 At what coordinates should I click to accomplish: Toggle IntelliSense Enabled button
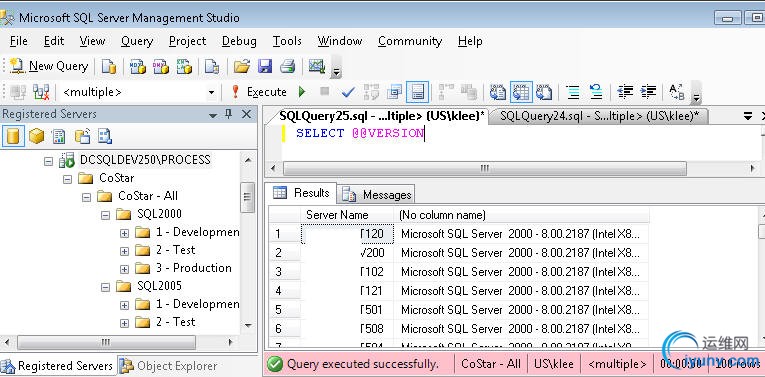(418, 92)
